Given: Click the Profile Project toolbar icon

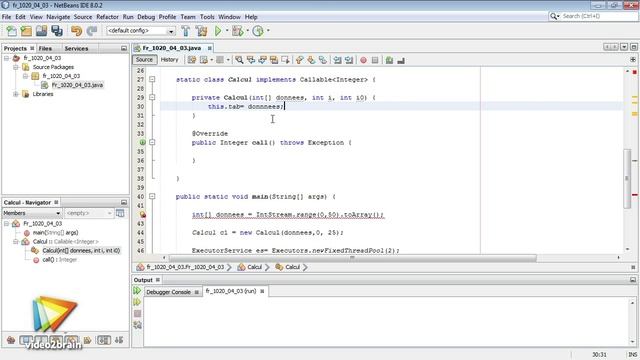Looking at the screenshot, I should (x=258, y=31).
